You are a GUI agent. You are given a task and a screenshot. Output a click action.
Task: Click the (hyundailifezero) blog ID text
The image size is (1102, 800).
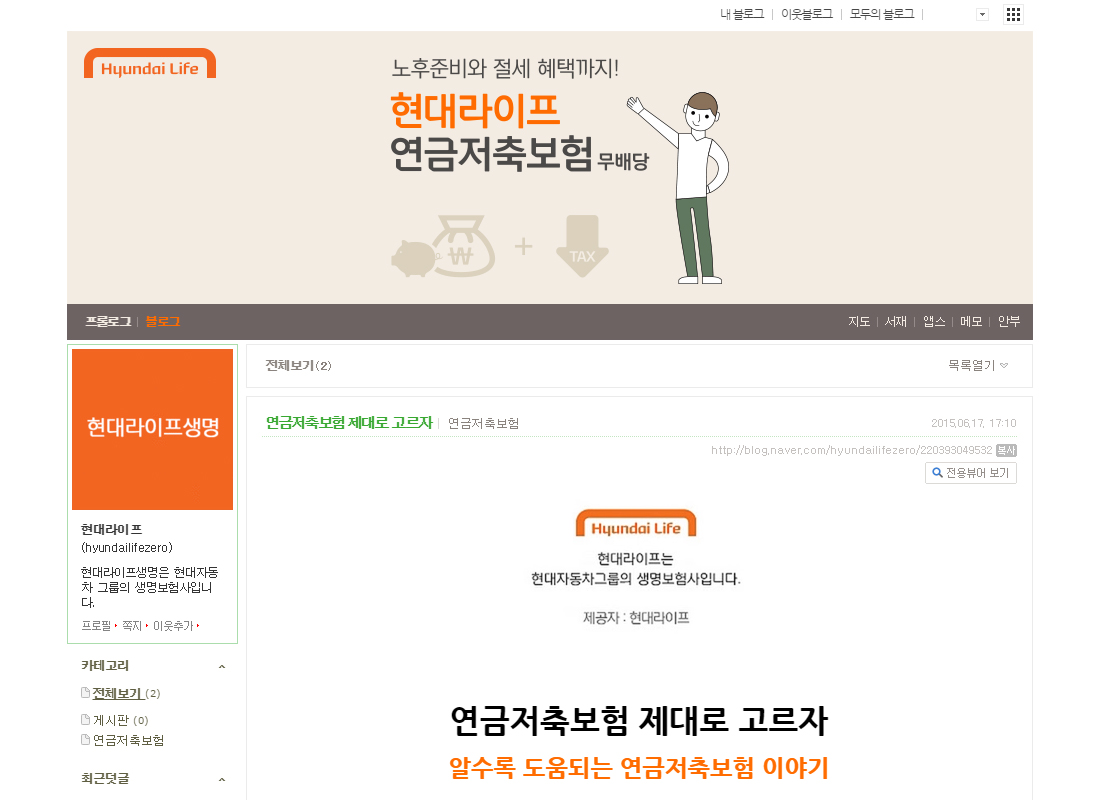pos(127,548)
